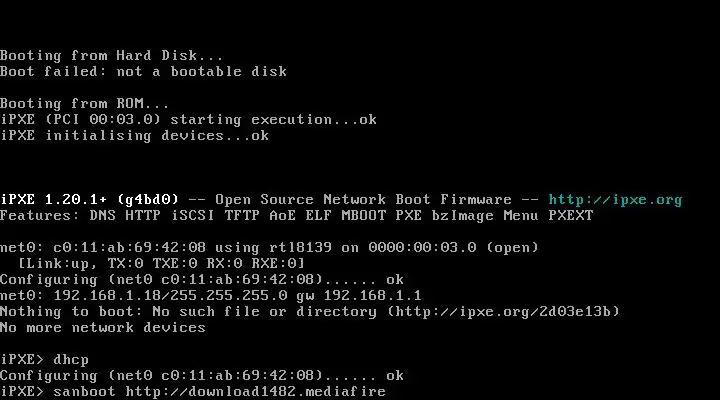Click the 'Features:' line listing DNS HTTP iSCSI
Image resolution: width=720 pixels, height=400 pixels.
[x=296, y=216]
